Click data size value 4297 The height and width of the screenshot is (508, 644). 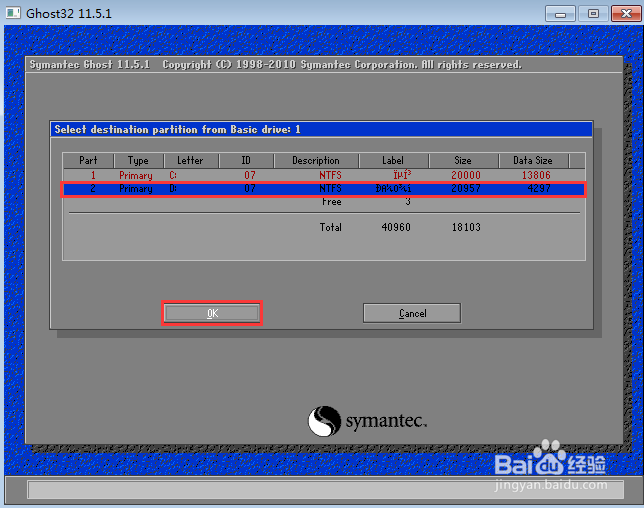(539, 188)
